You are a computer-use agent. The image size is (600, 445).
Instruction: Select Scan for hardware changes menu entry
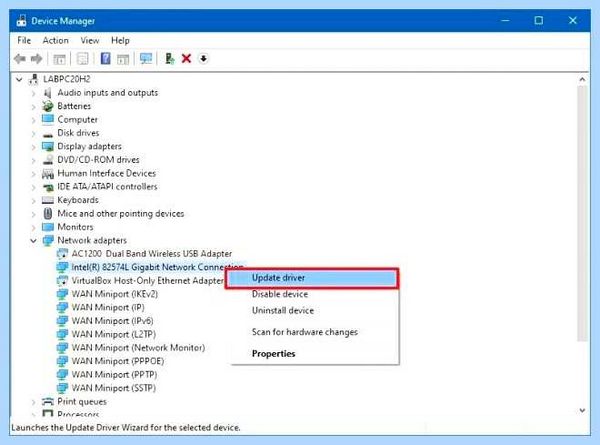click(x=305, y=332)
